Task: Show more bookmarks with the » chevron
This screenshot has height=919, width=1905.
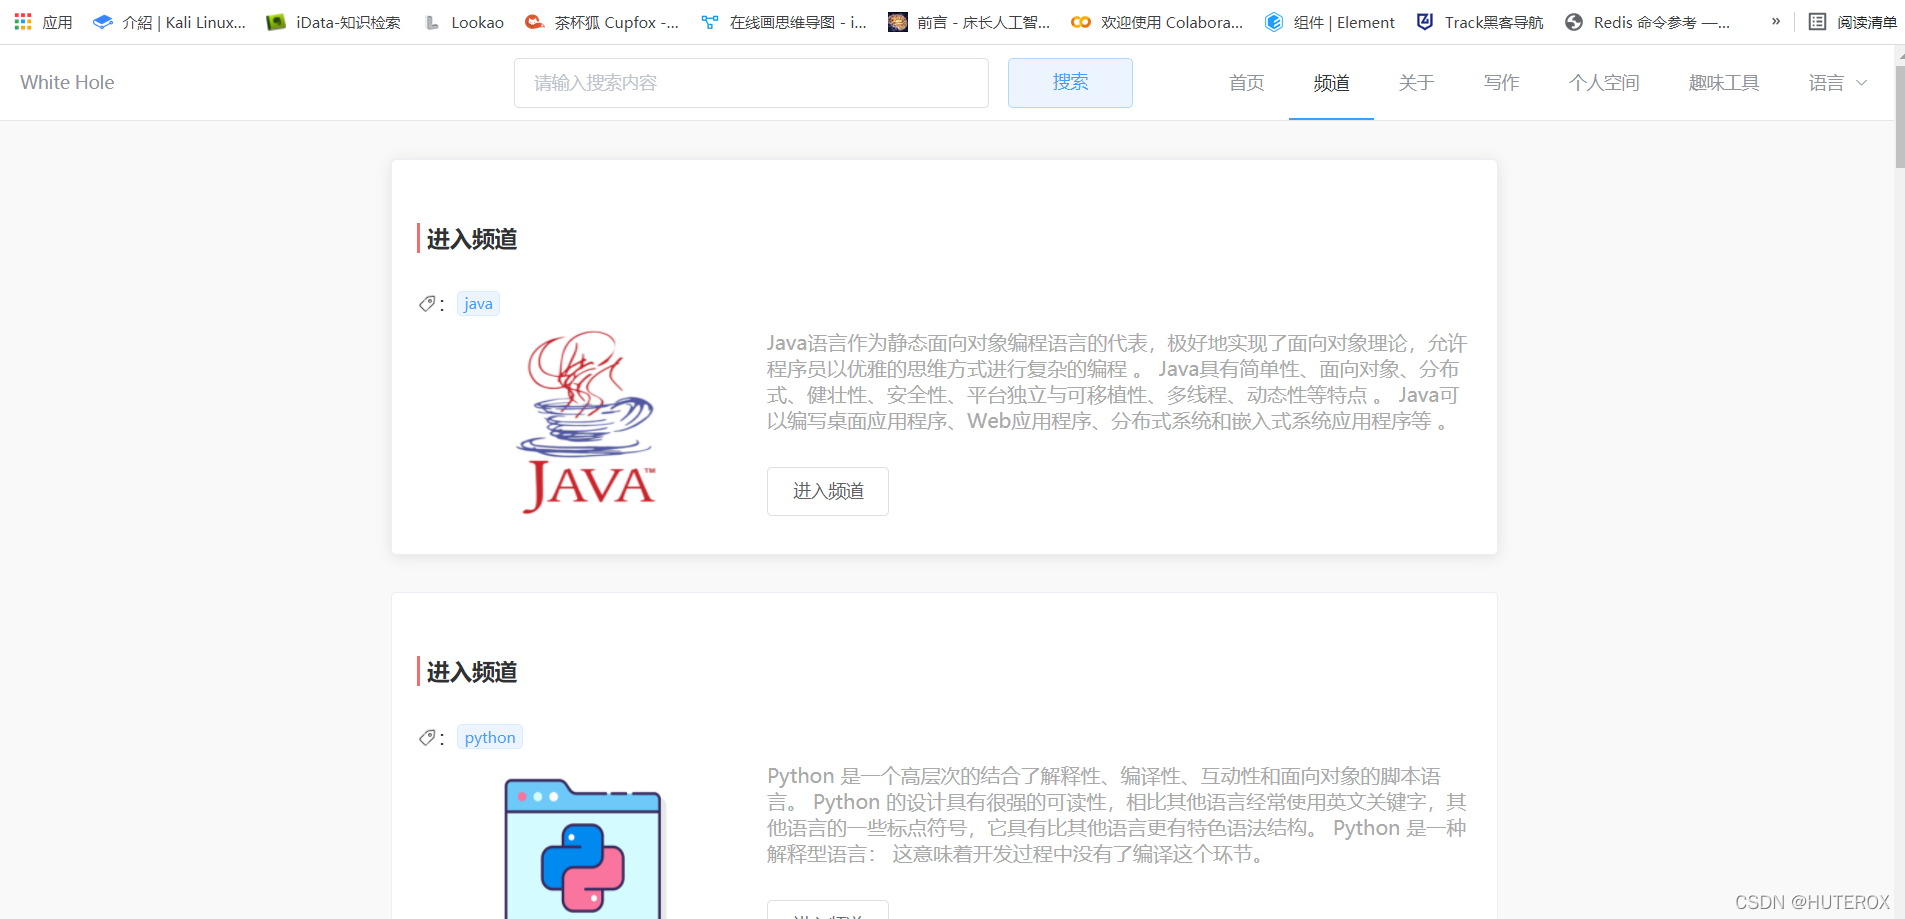Action: pyautogui.click(x=1776, y=21)
